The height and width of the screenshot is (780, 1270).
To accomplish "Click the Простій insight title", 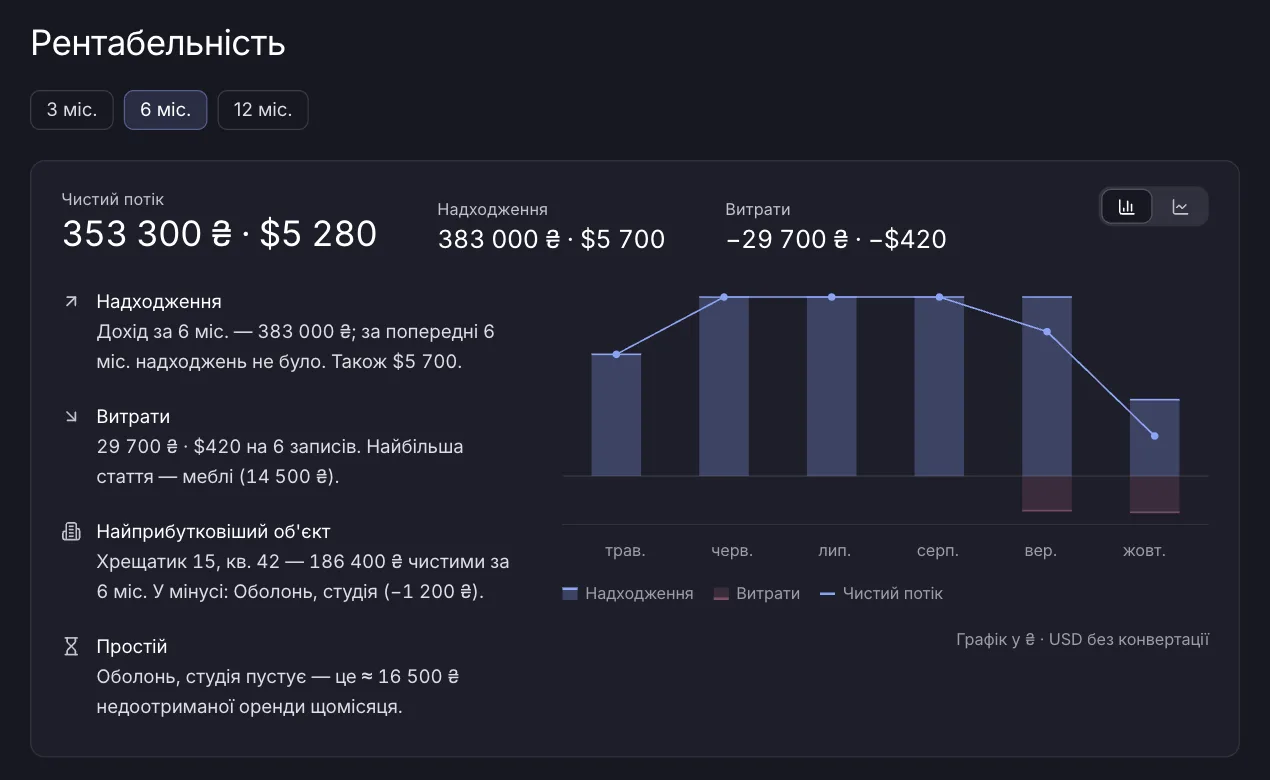I will 132,646.
